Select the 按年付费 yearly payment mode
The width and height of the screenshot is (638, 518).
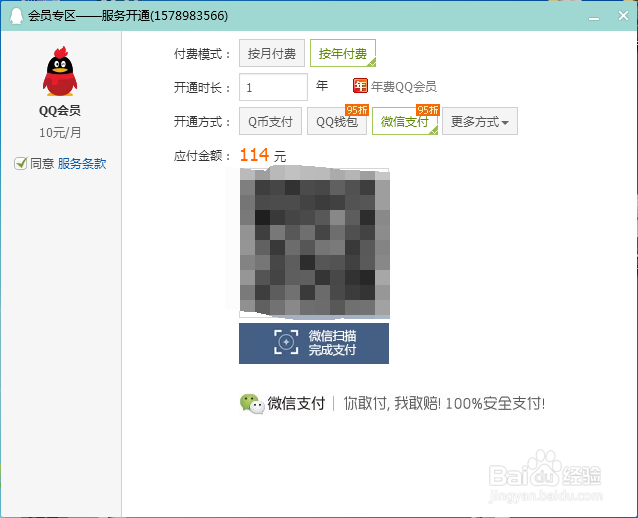pos(343,53)
